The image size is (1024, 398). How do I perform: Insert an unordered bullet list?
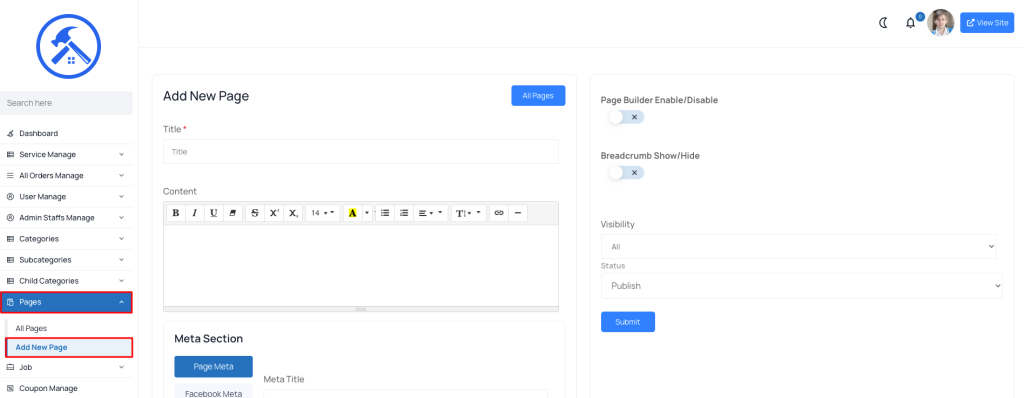point(385,213)
